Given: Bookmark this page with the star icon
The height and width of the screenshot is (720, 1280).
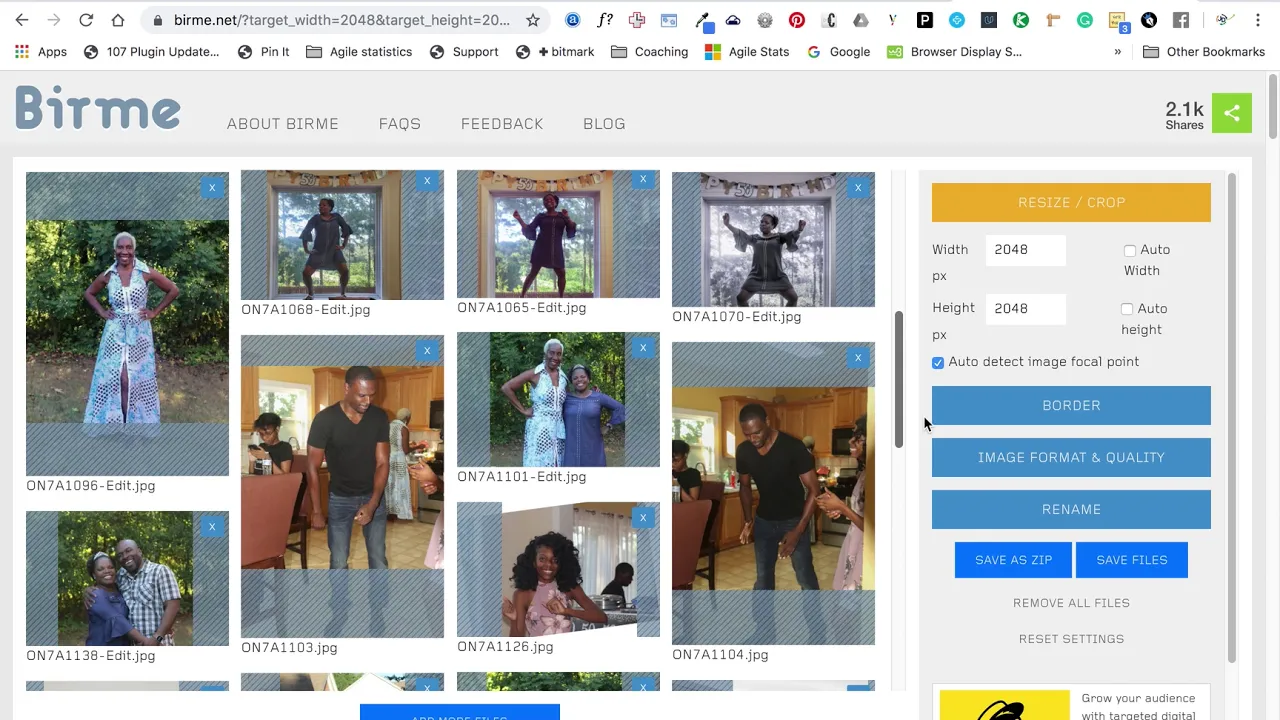Looking at the screenshot, I should point(533,20).
